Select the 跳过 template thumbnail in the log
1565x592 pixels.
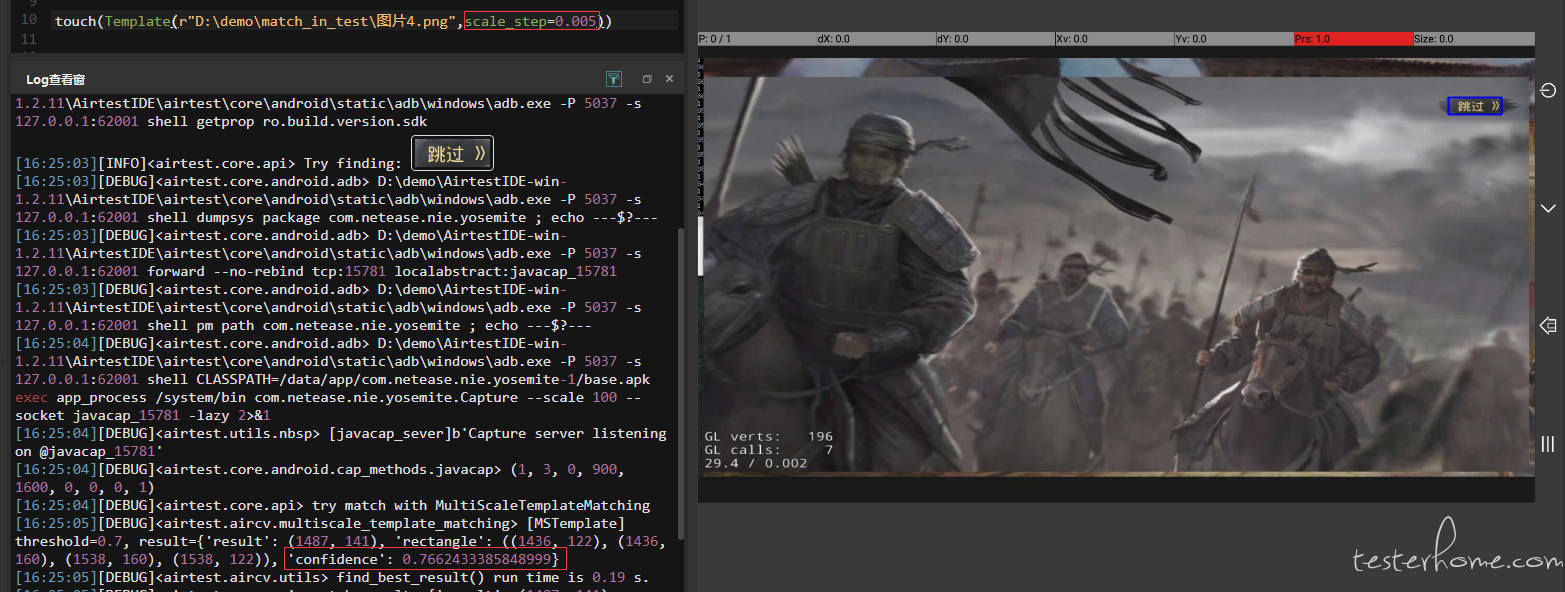point(453,154)
